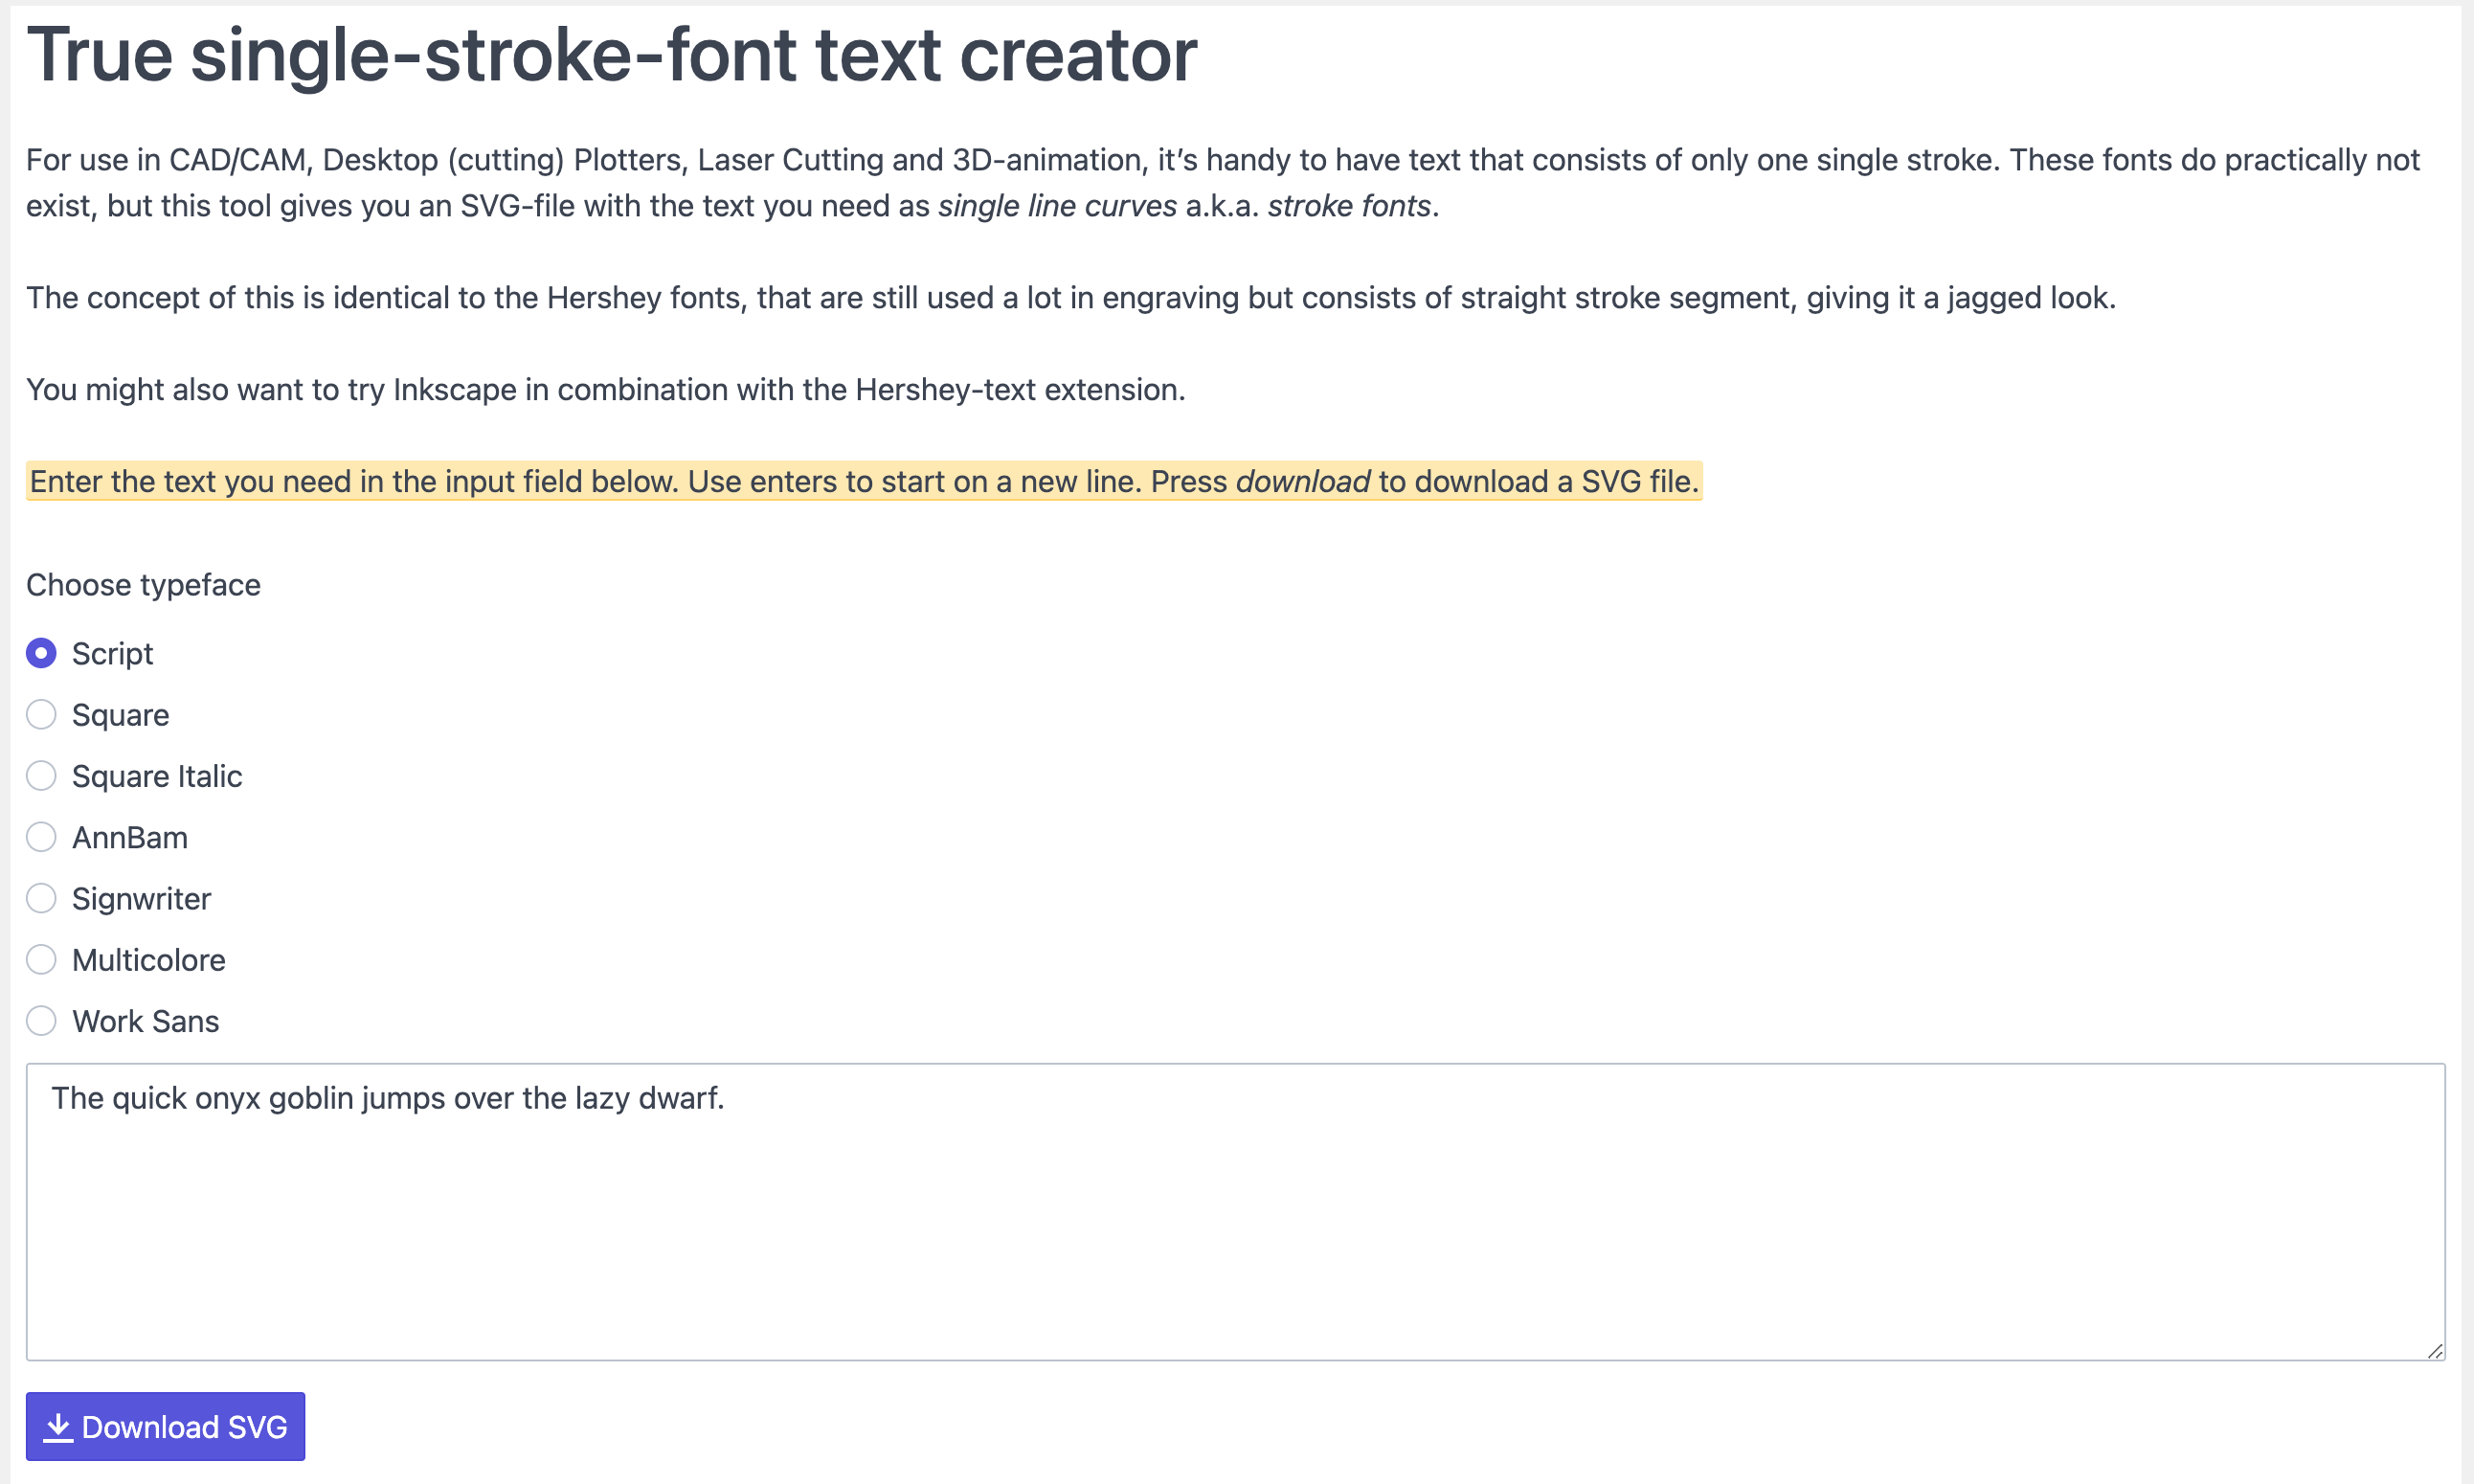Choose the Square typeface option

pos(41,715)
